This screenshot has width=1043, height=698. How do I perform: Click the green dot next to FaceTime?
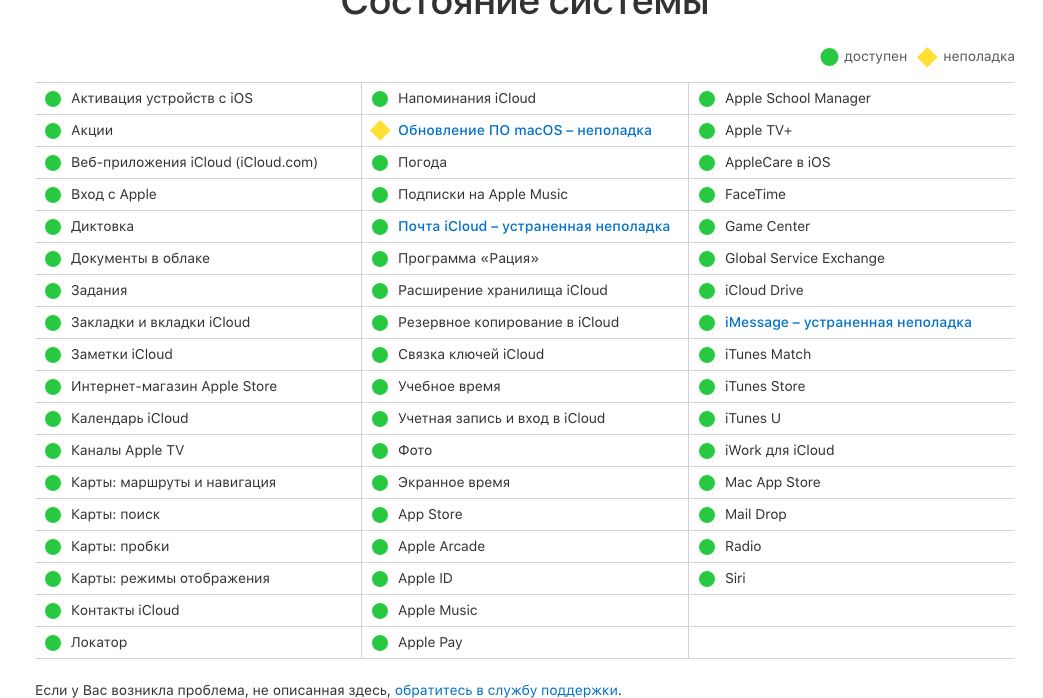(707, 194)
